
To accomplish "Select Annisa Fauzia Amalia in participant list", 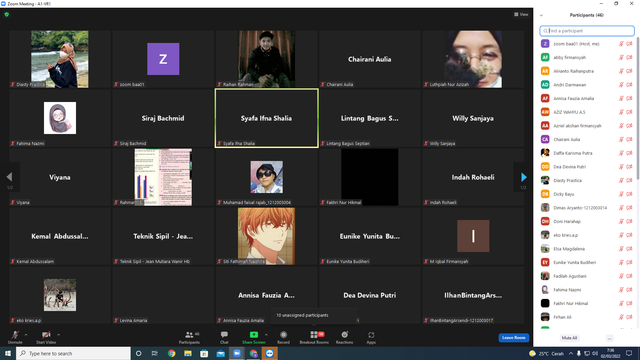I will click(587, 98).
